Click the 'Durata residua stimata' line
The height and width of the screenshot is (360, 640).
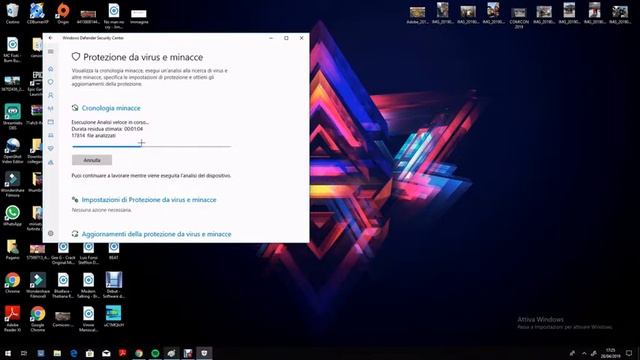click(x=107, y=129)
